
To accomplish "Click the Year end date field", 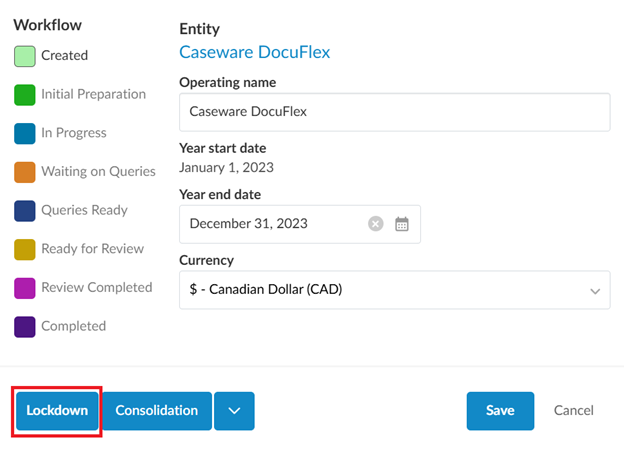I will pyautogui.click(x=270, y=224).
